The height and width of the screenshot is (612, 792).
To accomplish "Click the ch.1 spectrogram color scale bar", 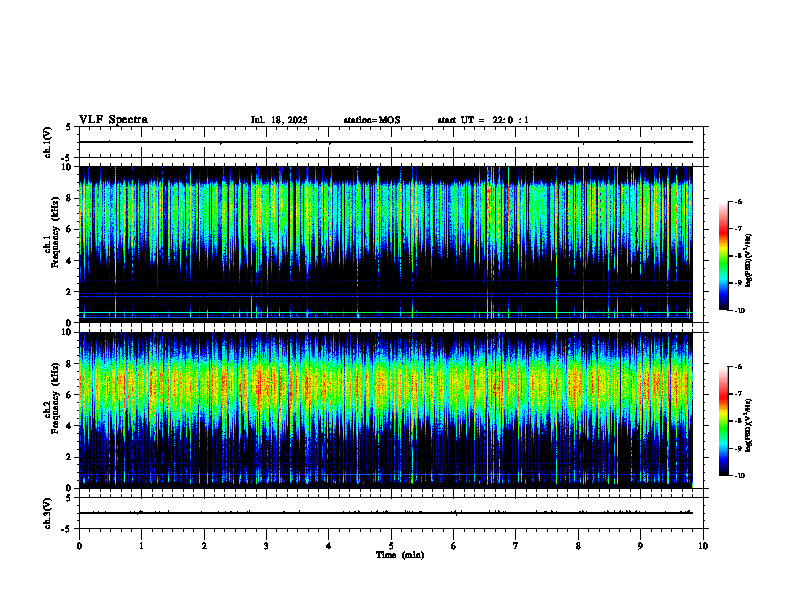I will click(x=723, y=256).
